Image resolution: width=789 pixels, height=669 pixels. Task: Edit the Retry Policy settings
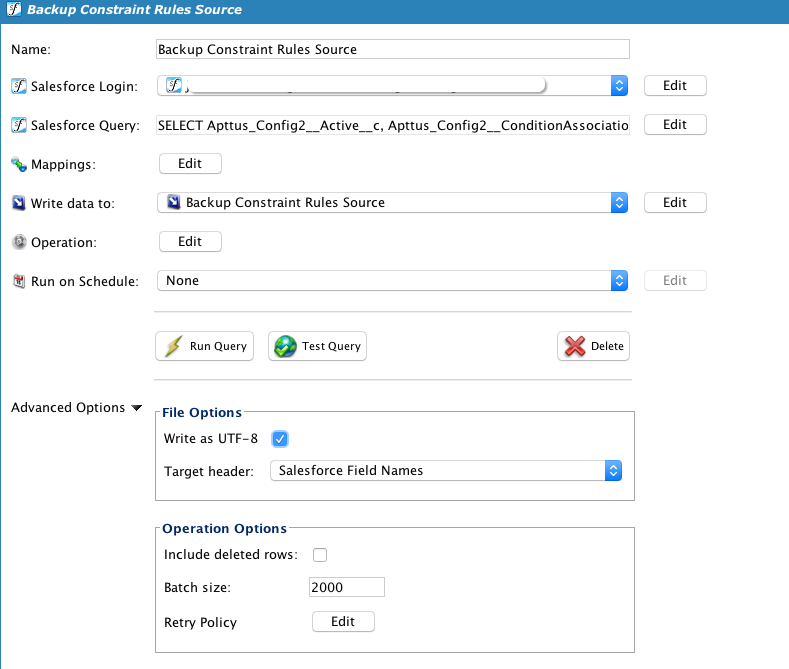pos(343,622)
